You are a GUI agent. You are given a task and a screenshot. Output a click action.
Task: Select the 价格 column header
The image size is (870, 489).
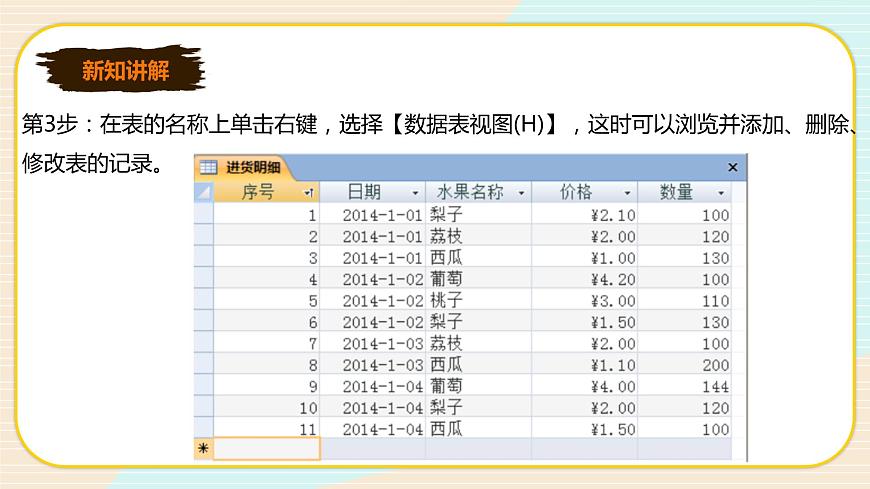point(584,192)
